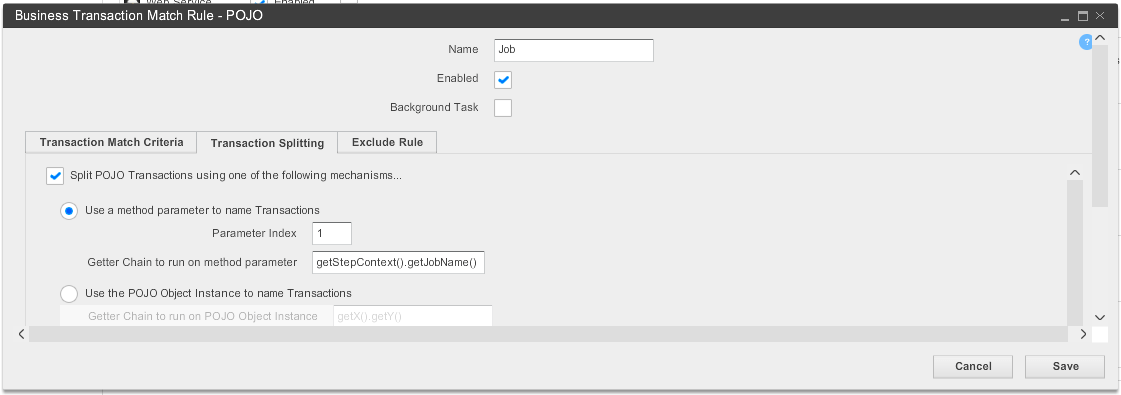Click the Cancel button
This screenshot has width=1121, height=395.
pos(973,366)
